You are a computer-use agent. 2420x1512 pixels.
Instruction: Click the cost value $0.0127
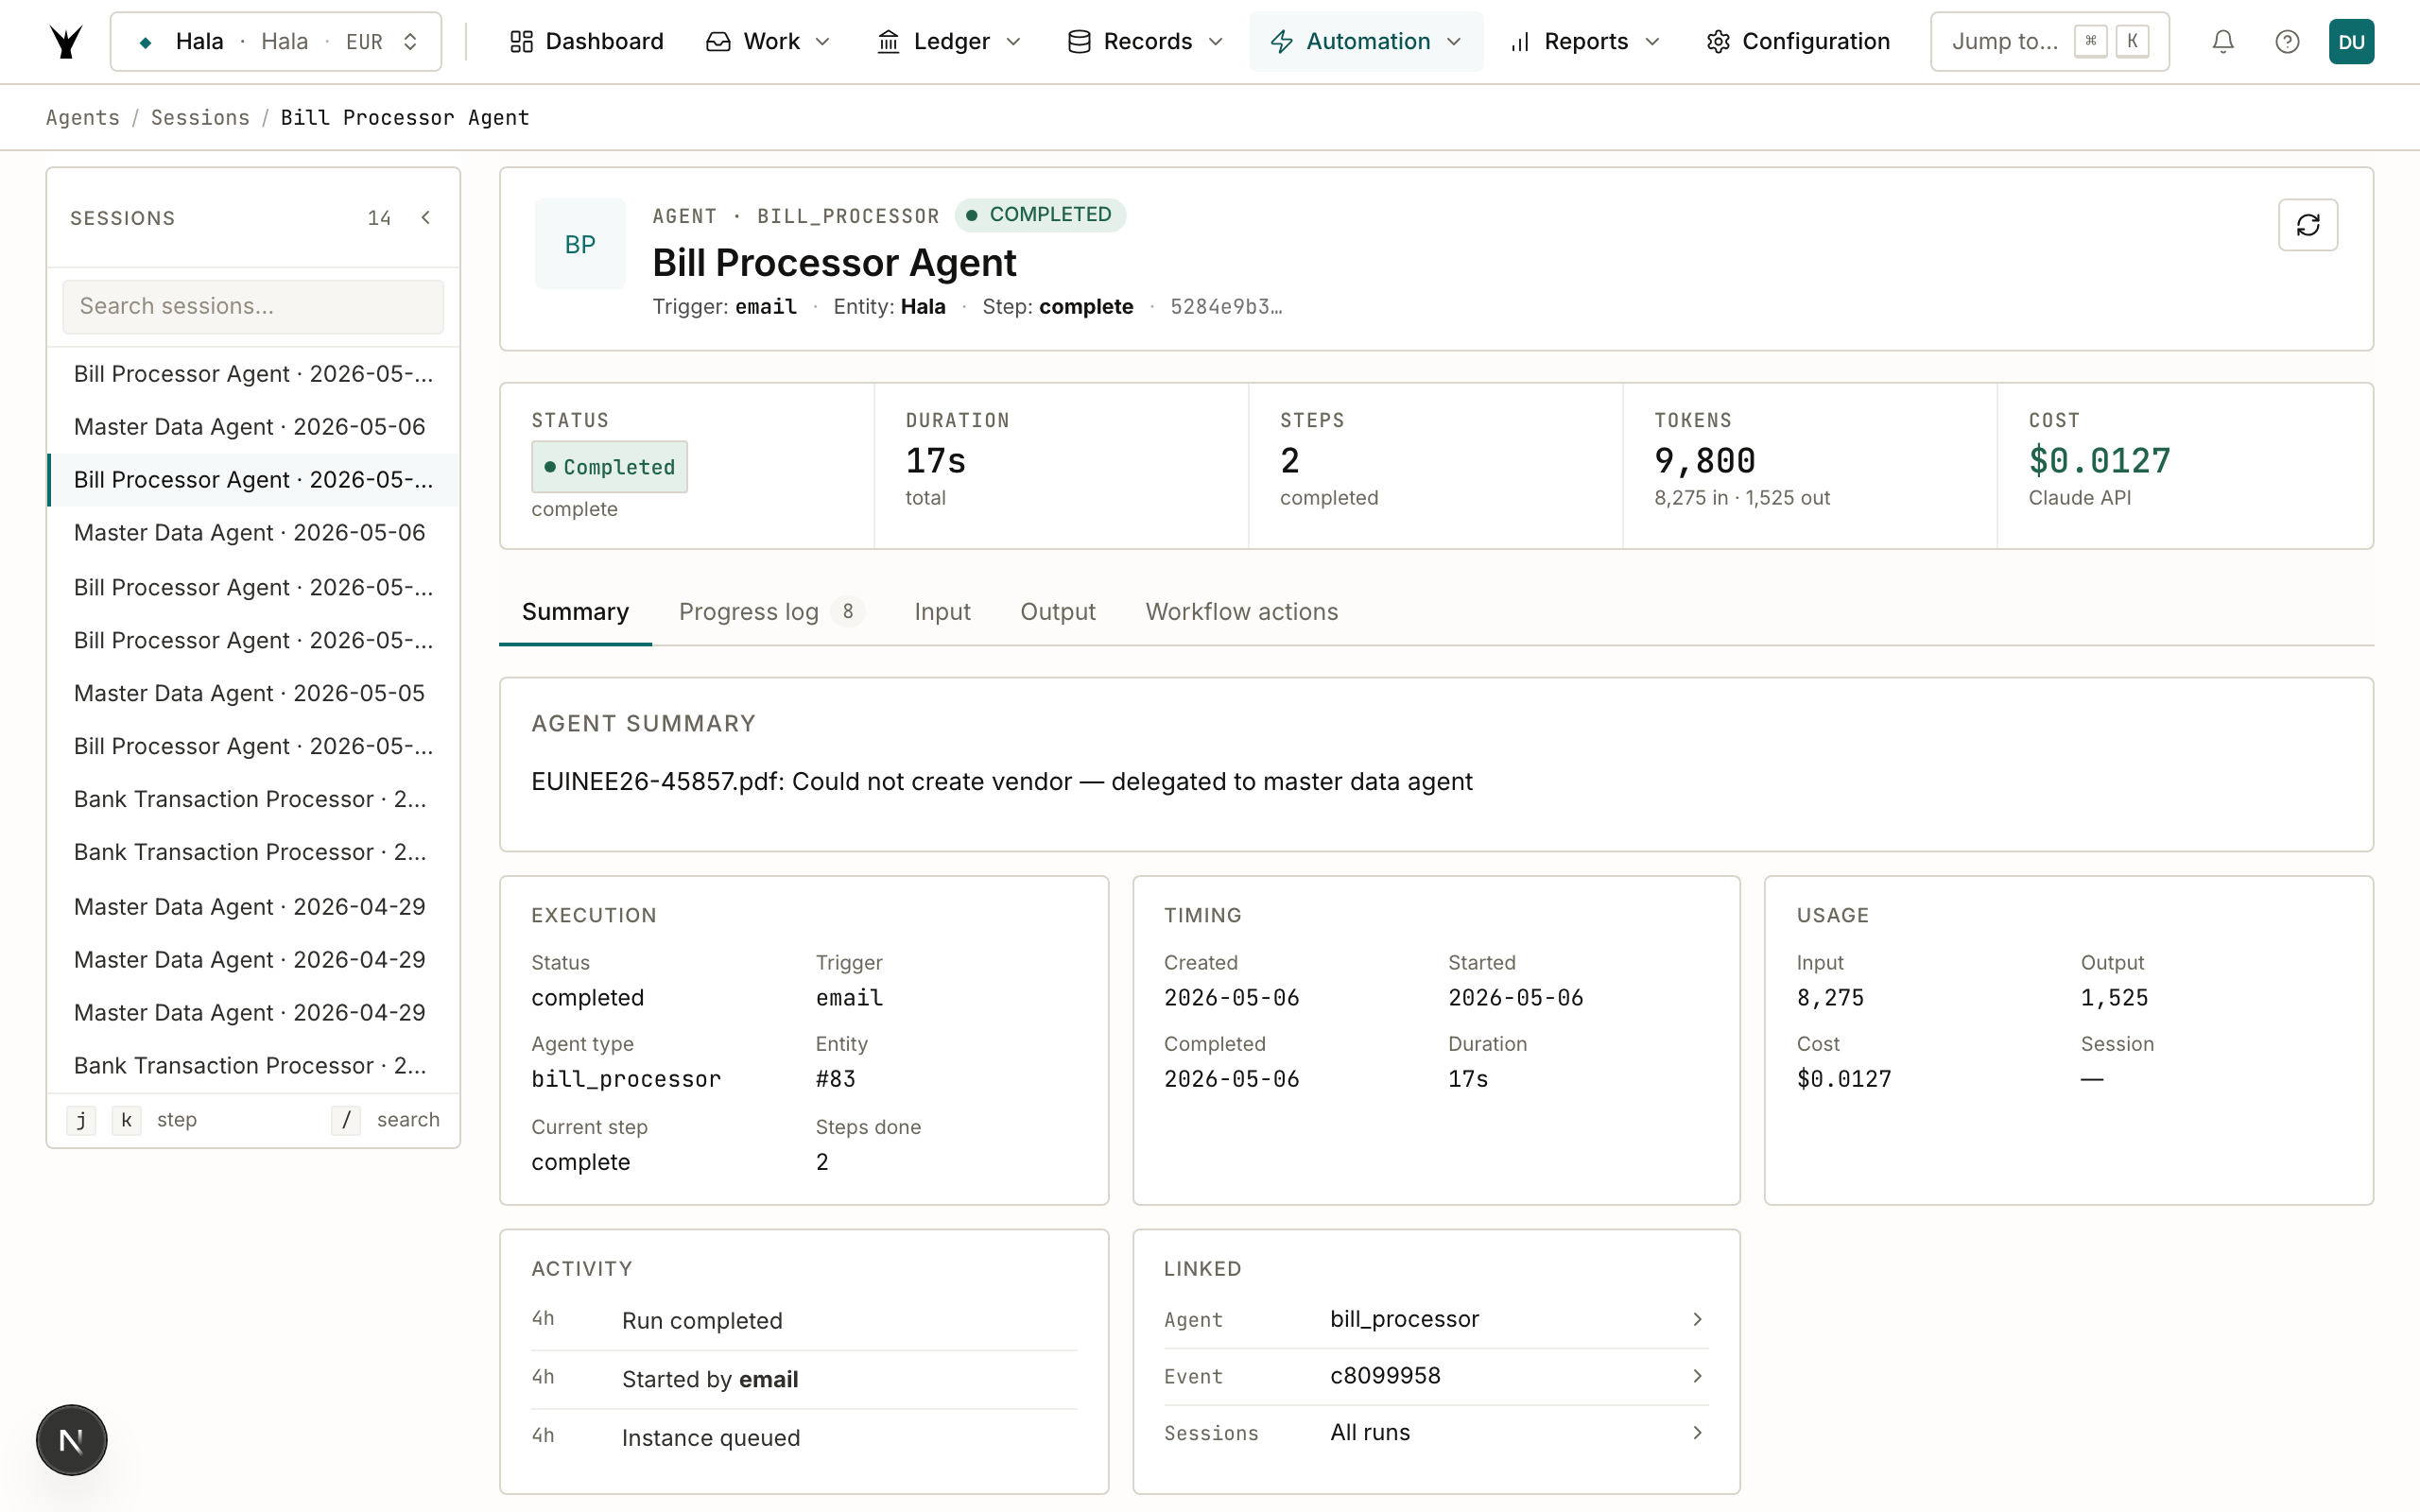[x=2099, y=461]
